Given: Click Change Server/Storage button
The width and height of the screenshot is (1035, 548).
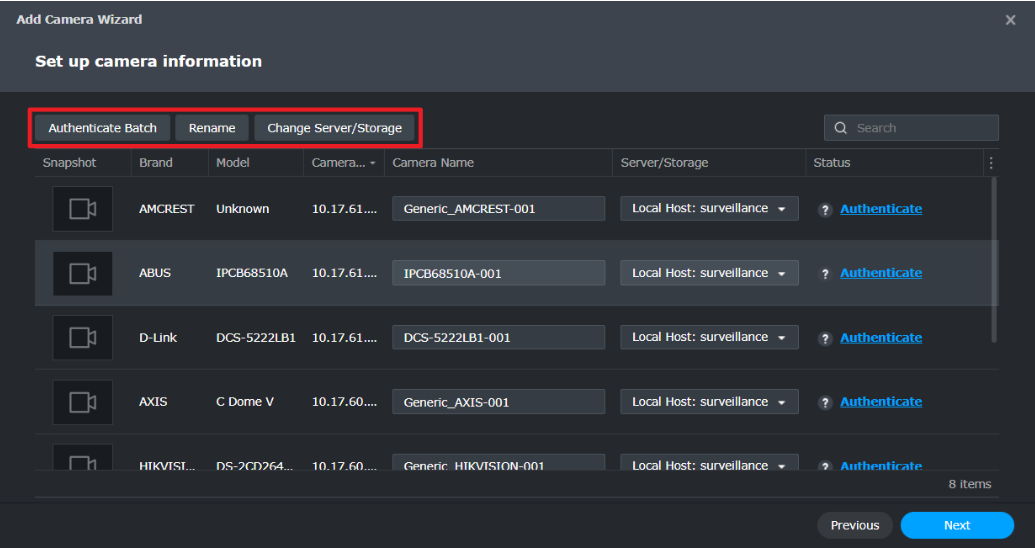Looking at the screenshot, I should coord(335,128).
